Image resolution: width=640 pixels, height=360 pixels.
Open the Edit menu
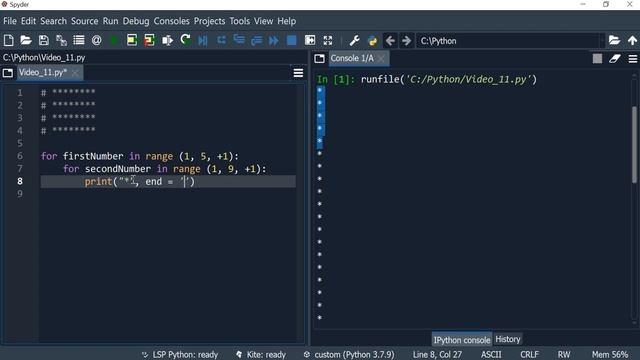(29, 21)
